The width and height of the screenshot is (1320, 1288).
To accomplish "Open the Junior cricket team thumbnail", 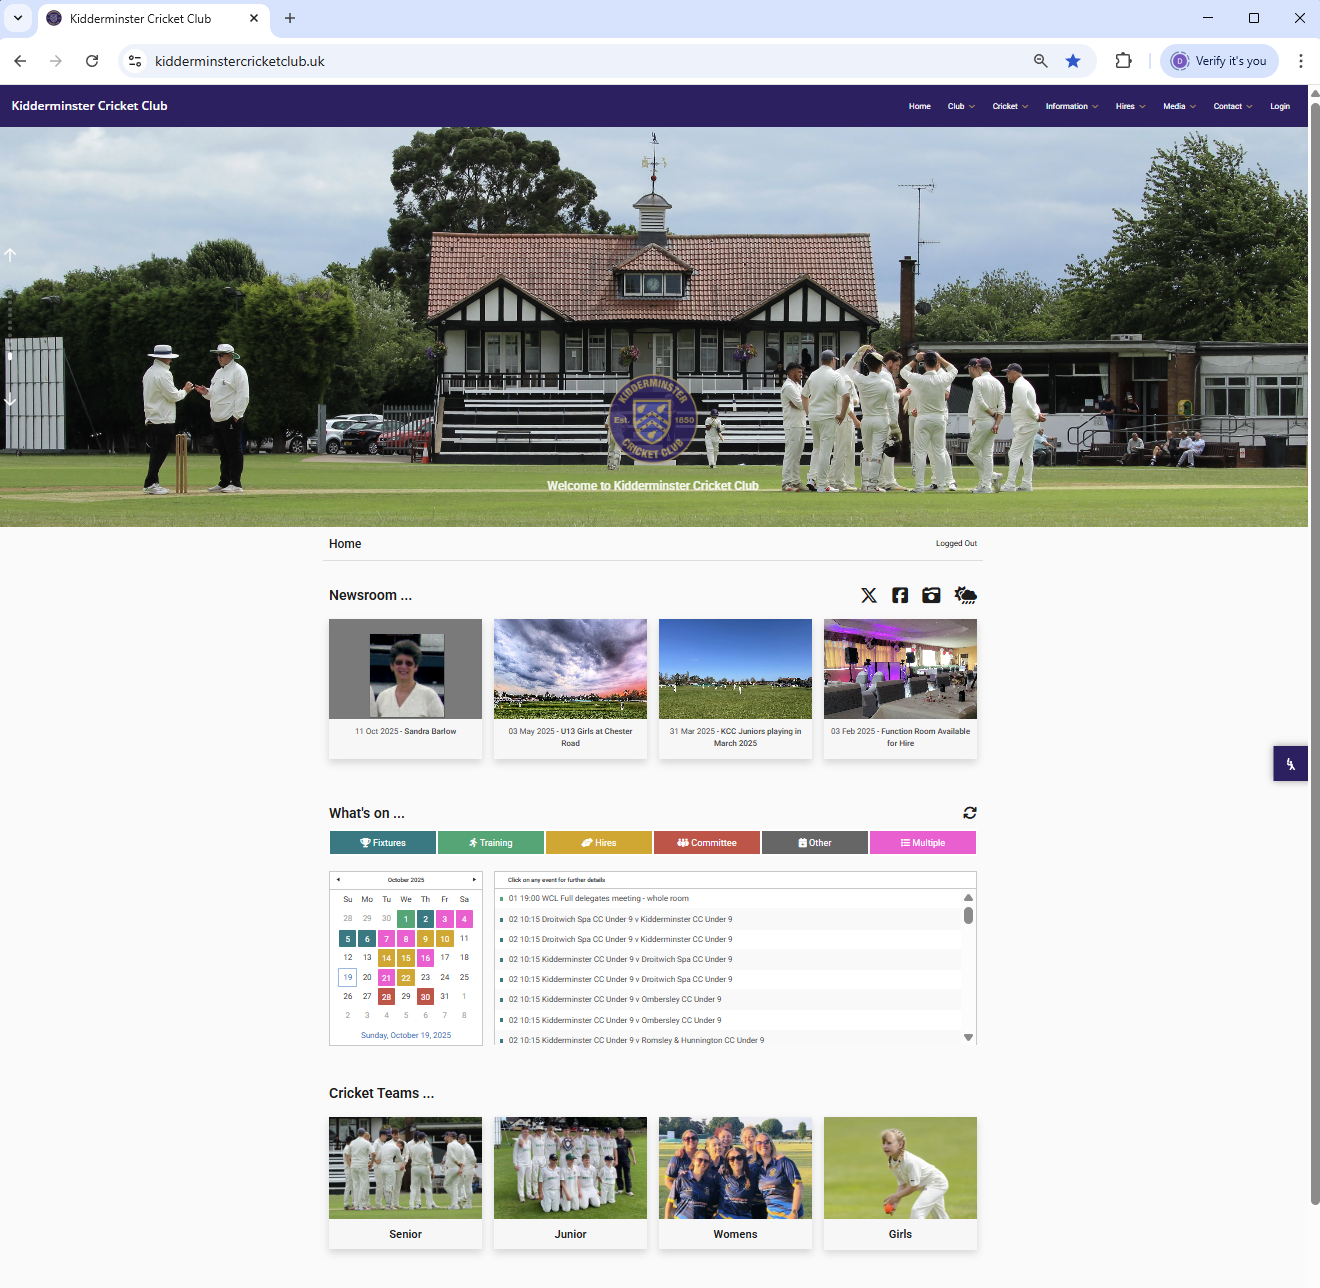I will click(x=570, y=1168).
